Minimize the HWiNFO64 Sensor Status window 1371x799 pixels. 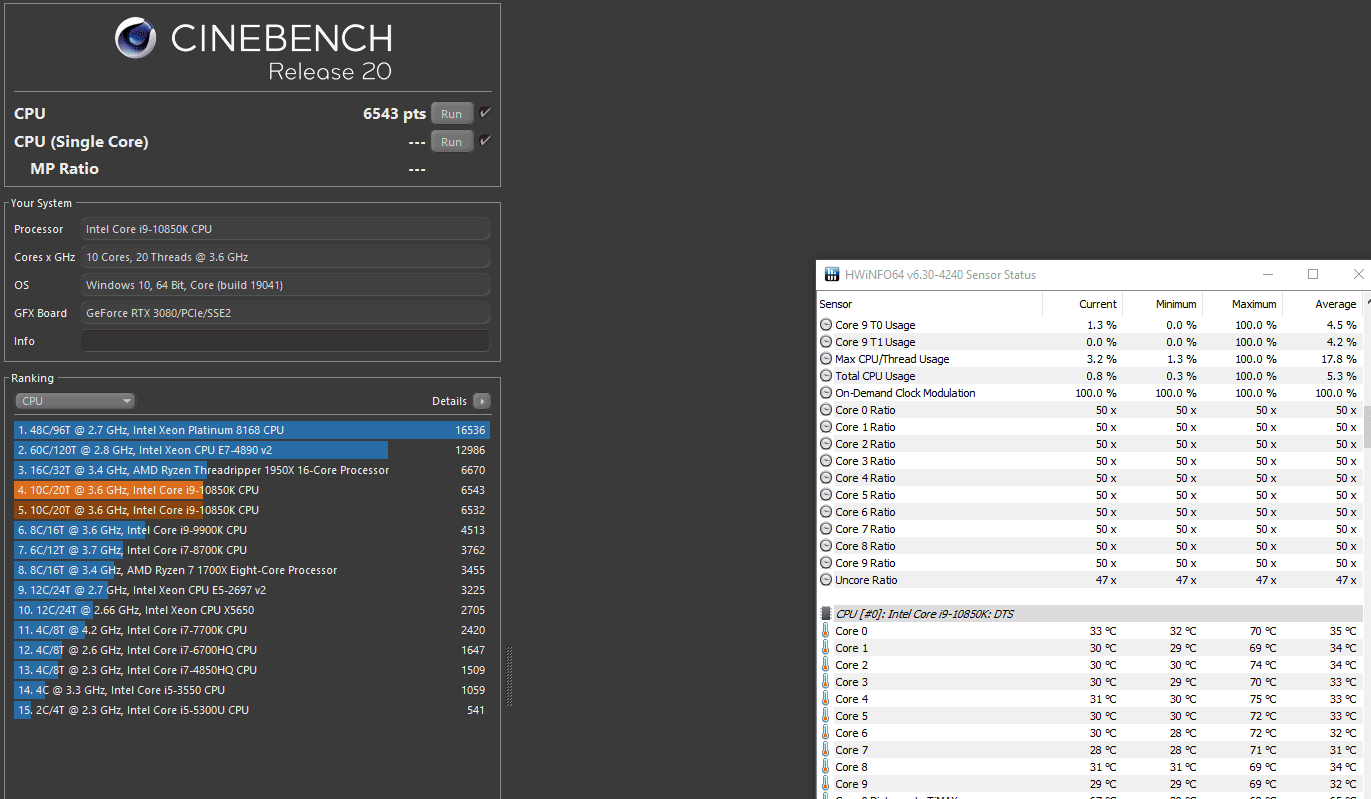click(1267, 274)
